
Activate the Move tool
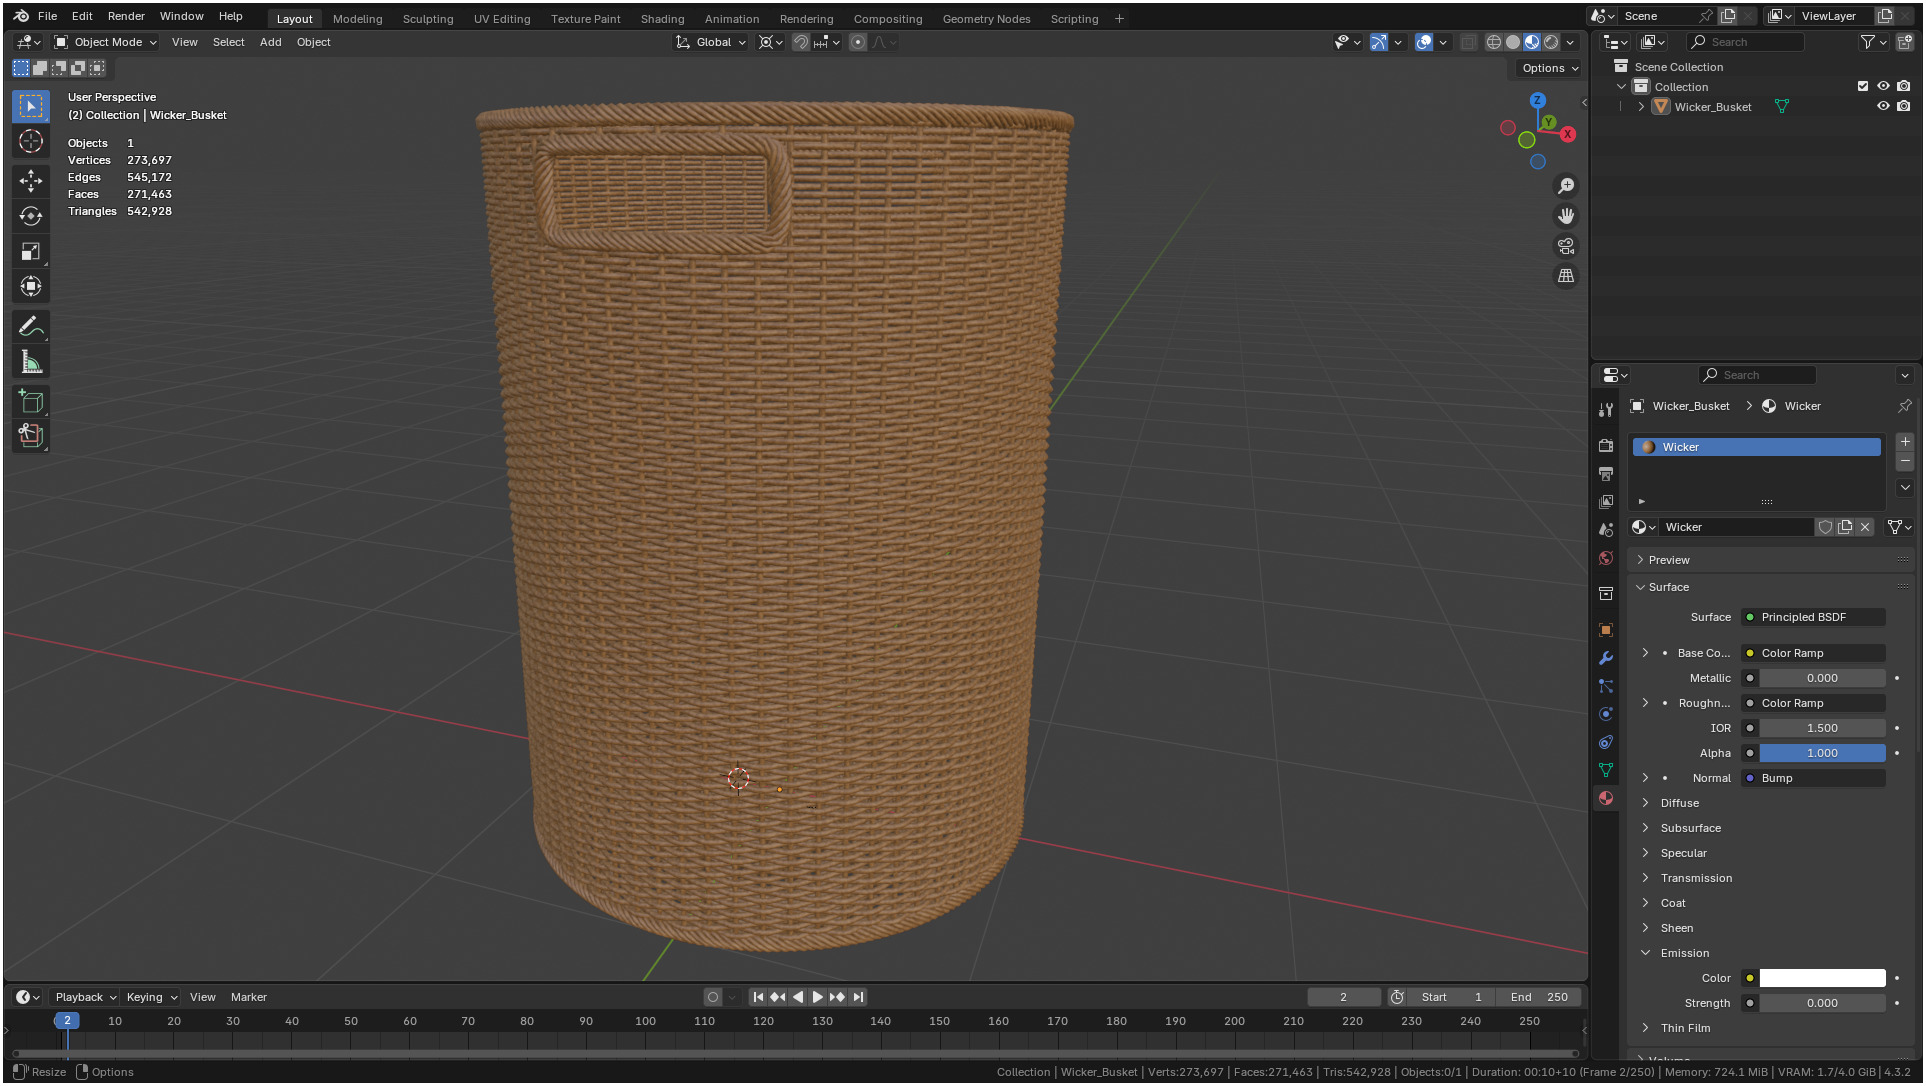click(31, 180)
